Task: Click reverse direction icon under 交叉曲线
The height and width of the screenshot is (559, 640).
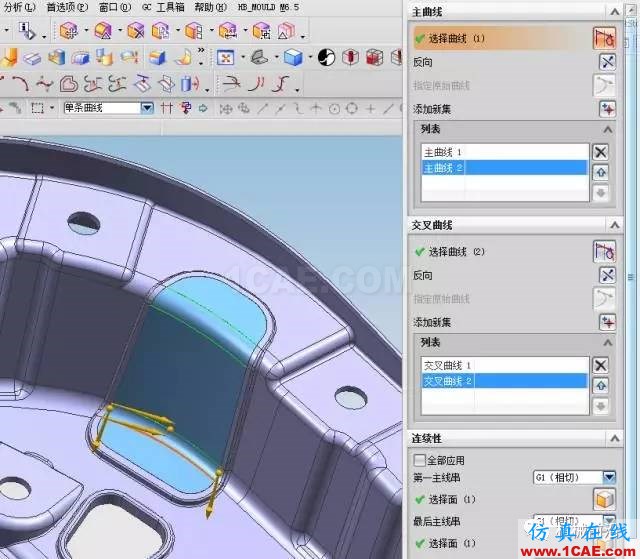Action: (x=607, y=275)
